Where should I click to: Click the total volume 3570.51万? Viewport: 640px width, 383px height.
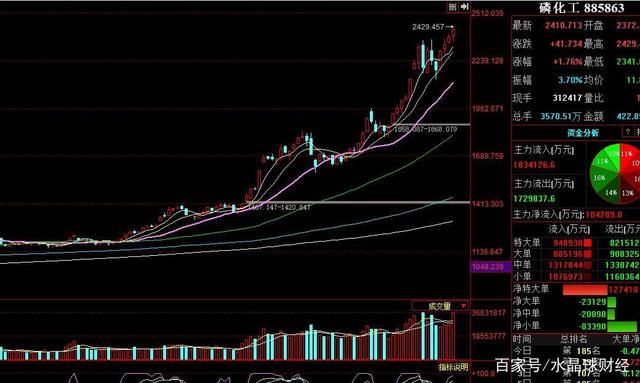[x=560, y=117]
